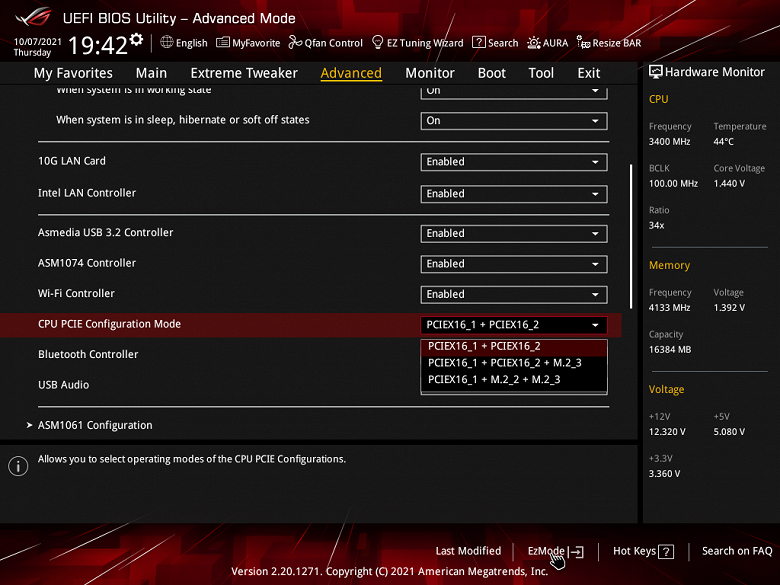Image resolution: width=780 pixels, height=585 pixels.
Task: Open Intel LAN Controller dropdown
Action: coord(514,194)
